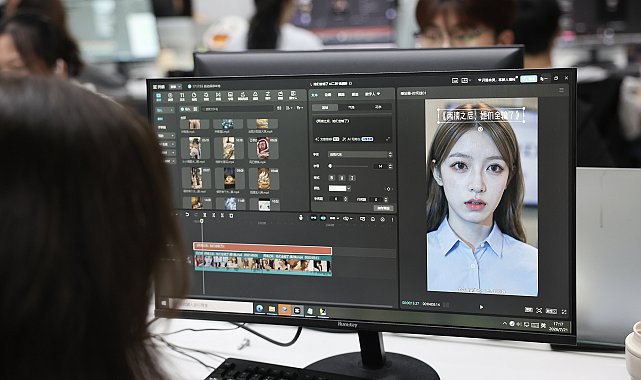Click the Split clip tool above the timeline
Image resolution: width=641 pixels, height=380 pixels.
205,215
